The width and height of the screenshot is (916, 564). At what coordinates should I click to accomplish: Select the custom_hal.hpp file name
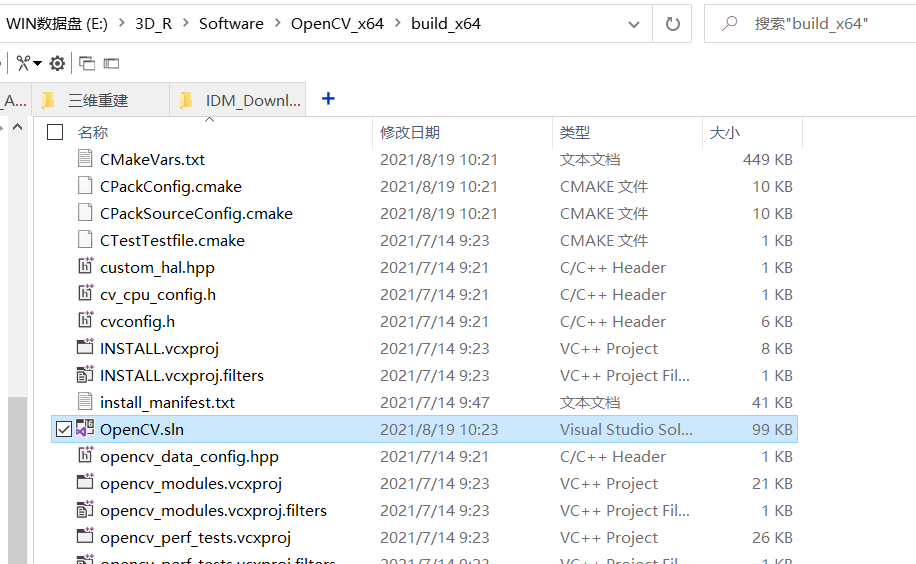click(157, 268)
